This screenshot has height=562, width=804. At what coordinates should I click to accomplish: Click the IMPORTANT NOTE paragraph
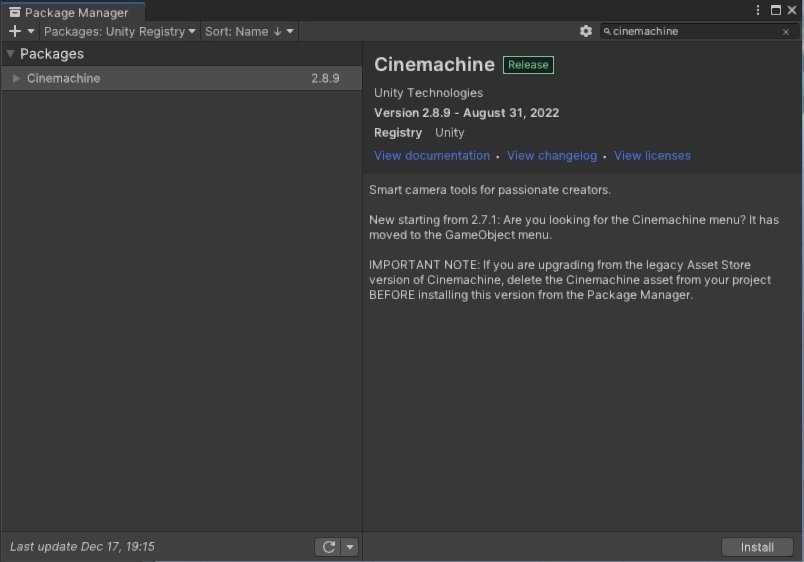[570, 280]
